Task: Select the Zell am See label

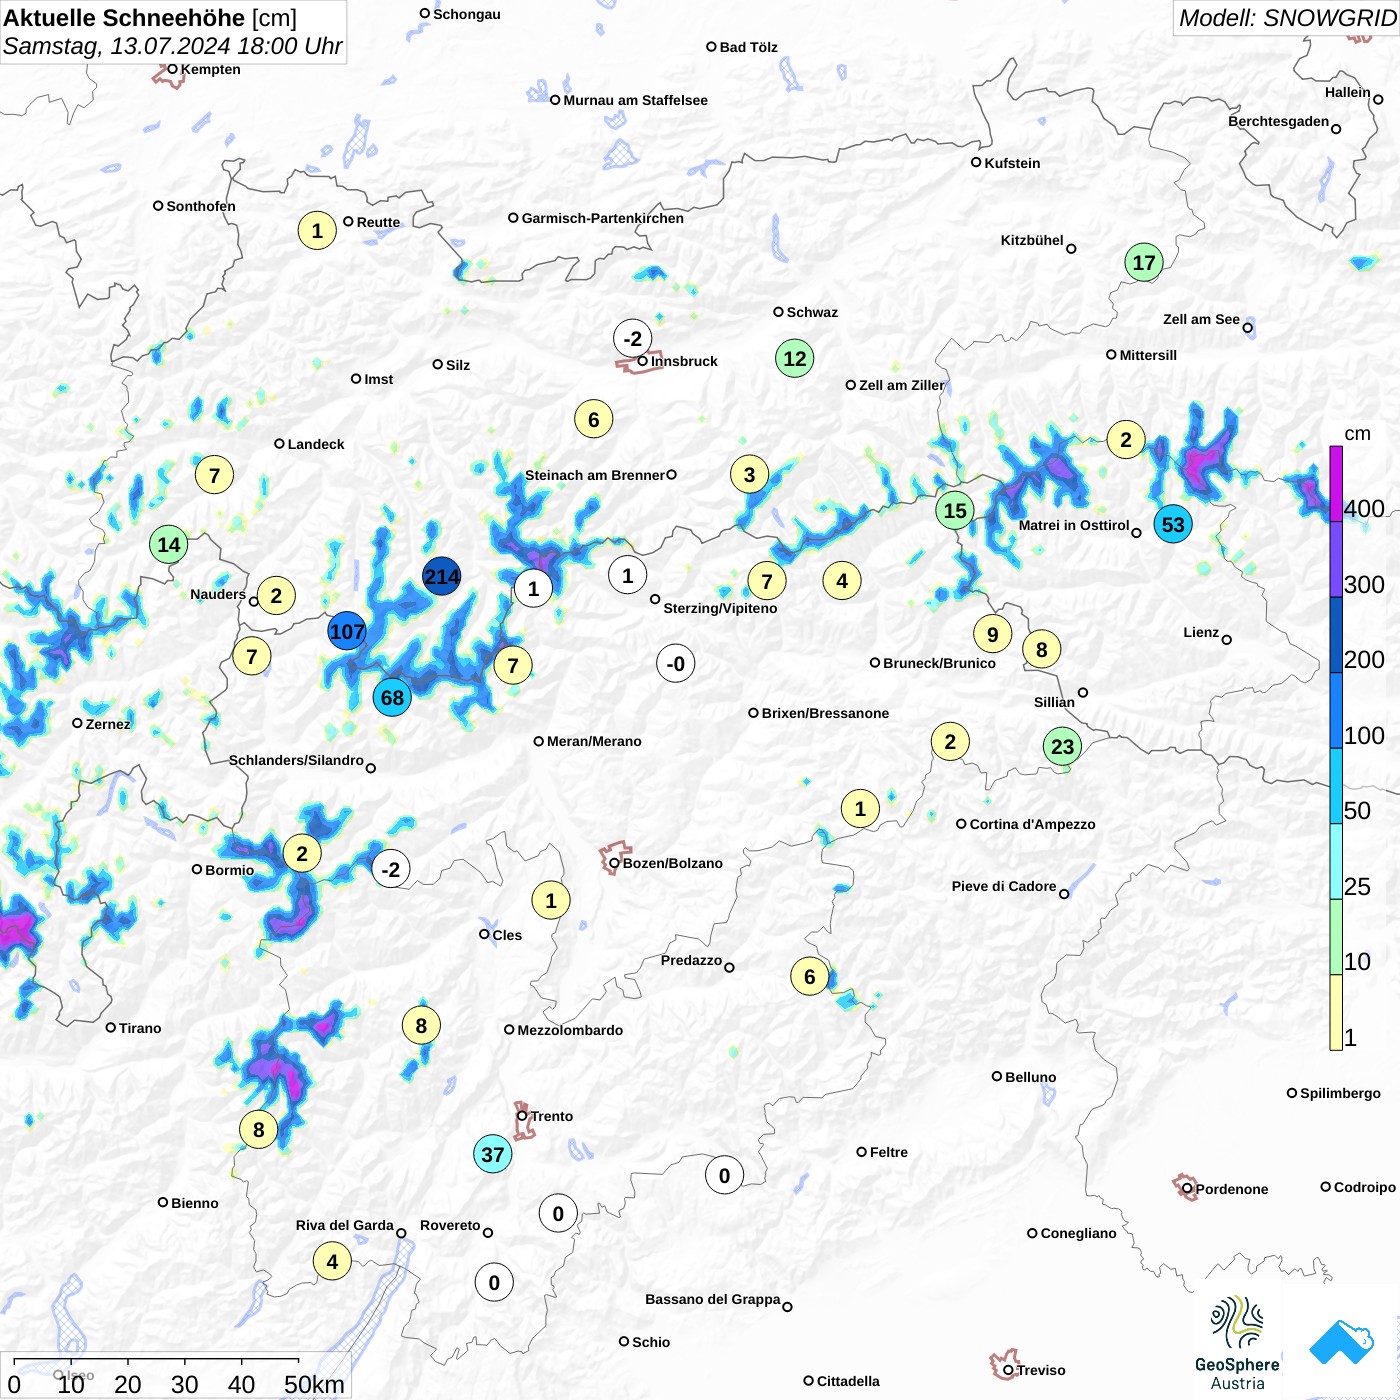Action: pyautogui.click(x=1201, y=319)
